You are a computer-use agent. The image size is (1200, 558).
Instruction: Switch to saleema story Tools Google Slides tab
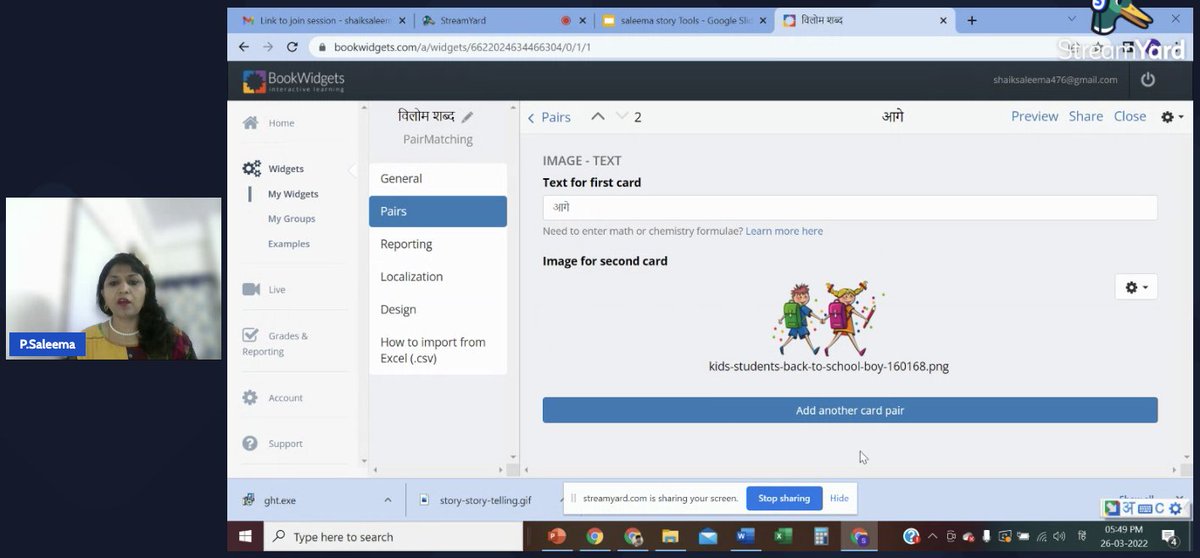pyautogui.click(x=685, y=20)
